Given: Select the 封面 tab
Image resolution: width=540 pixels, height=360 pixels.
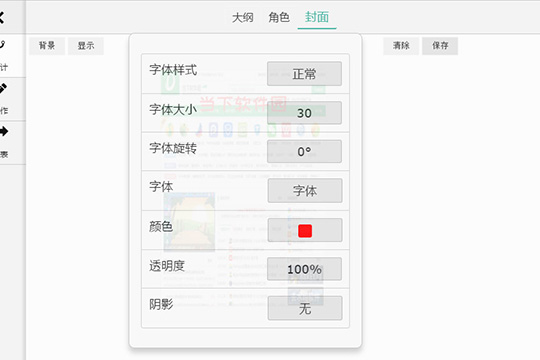Looking at the screenshot, I should coord(317,17).
